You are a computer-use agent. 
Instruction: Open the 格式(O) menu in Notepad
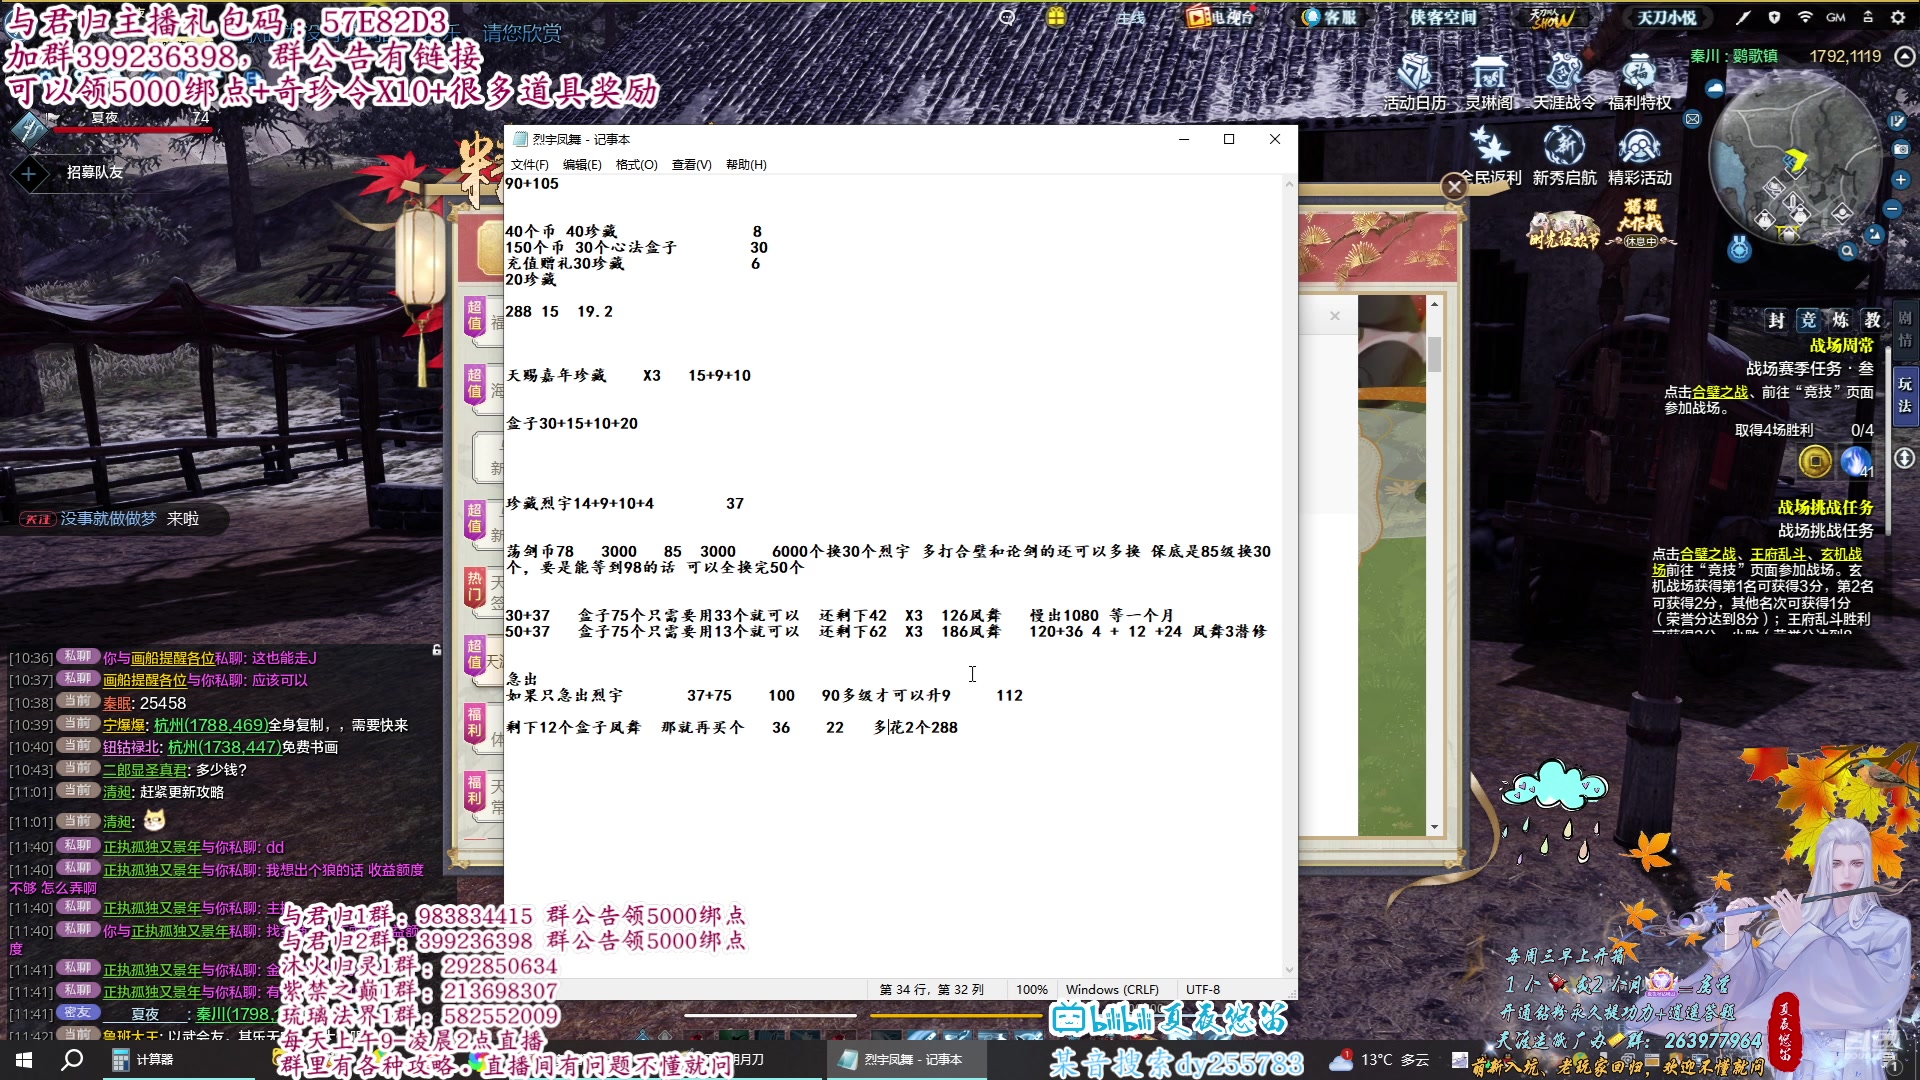coord(636,165)
